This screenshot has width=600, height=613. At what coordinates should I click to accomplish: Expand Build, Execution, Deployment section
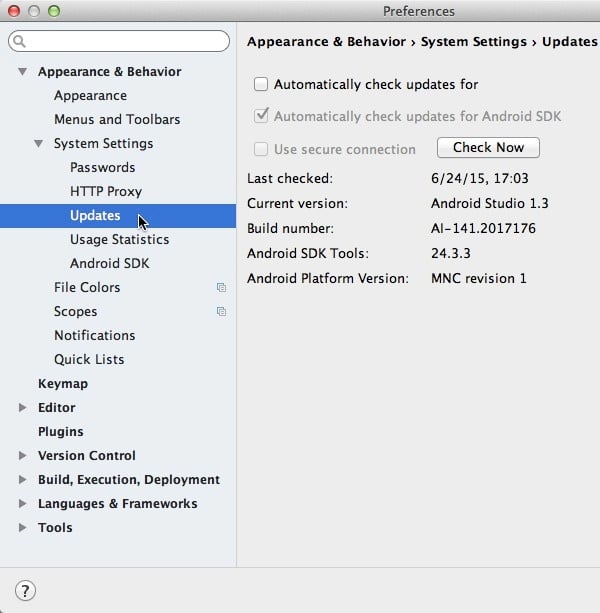coord(23,479)
